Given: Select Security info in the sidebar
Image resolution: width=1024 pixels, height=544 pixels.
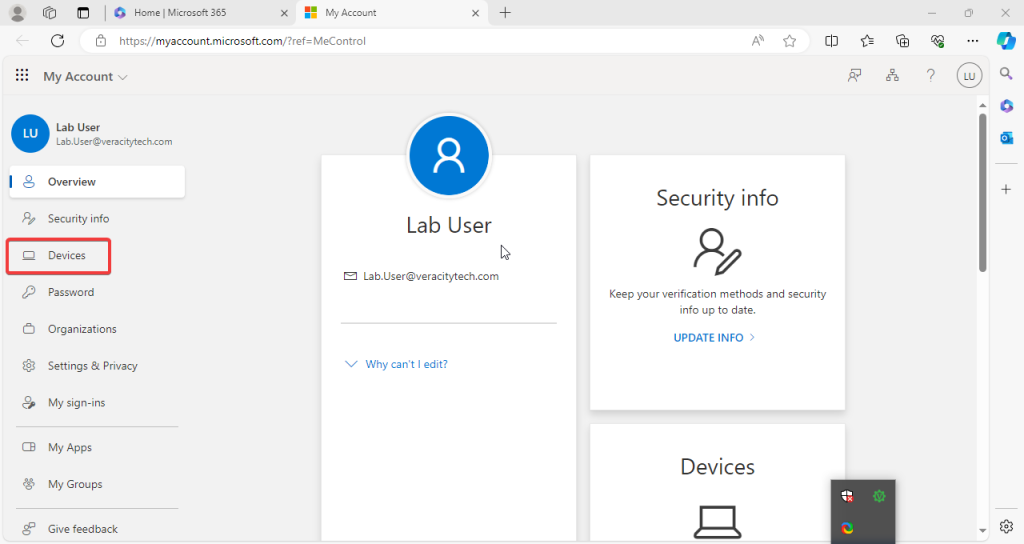Looking at the screenshot, I should [x=78, y=219].
